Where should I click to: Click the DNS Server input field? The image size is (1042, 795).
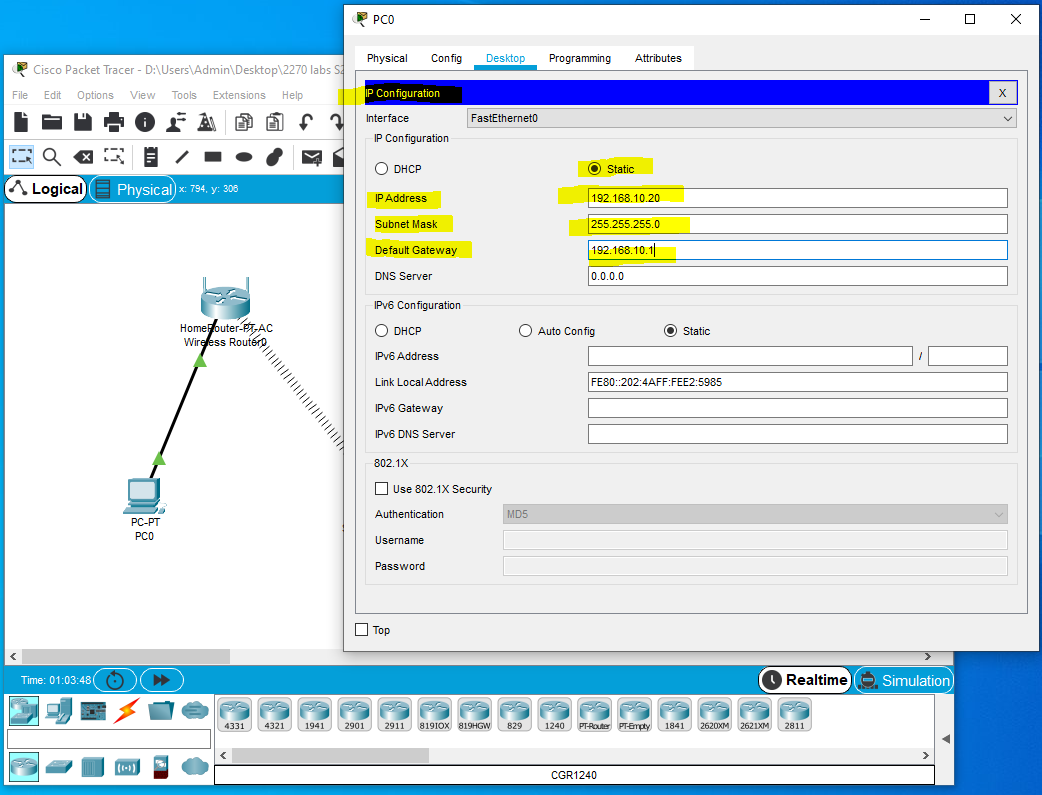pyautogui.click(x=797, y=275)
